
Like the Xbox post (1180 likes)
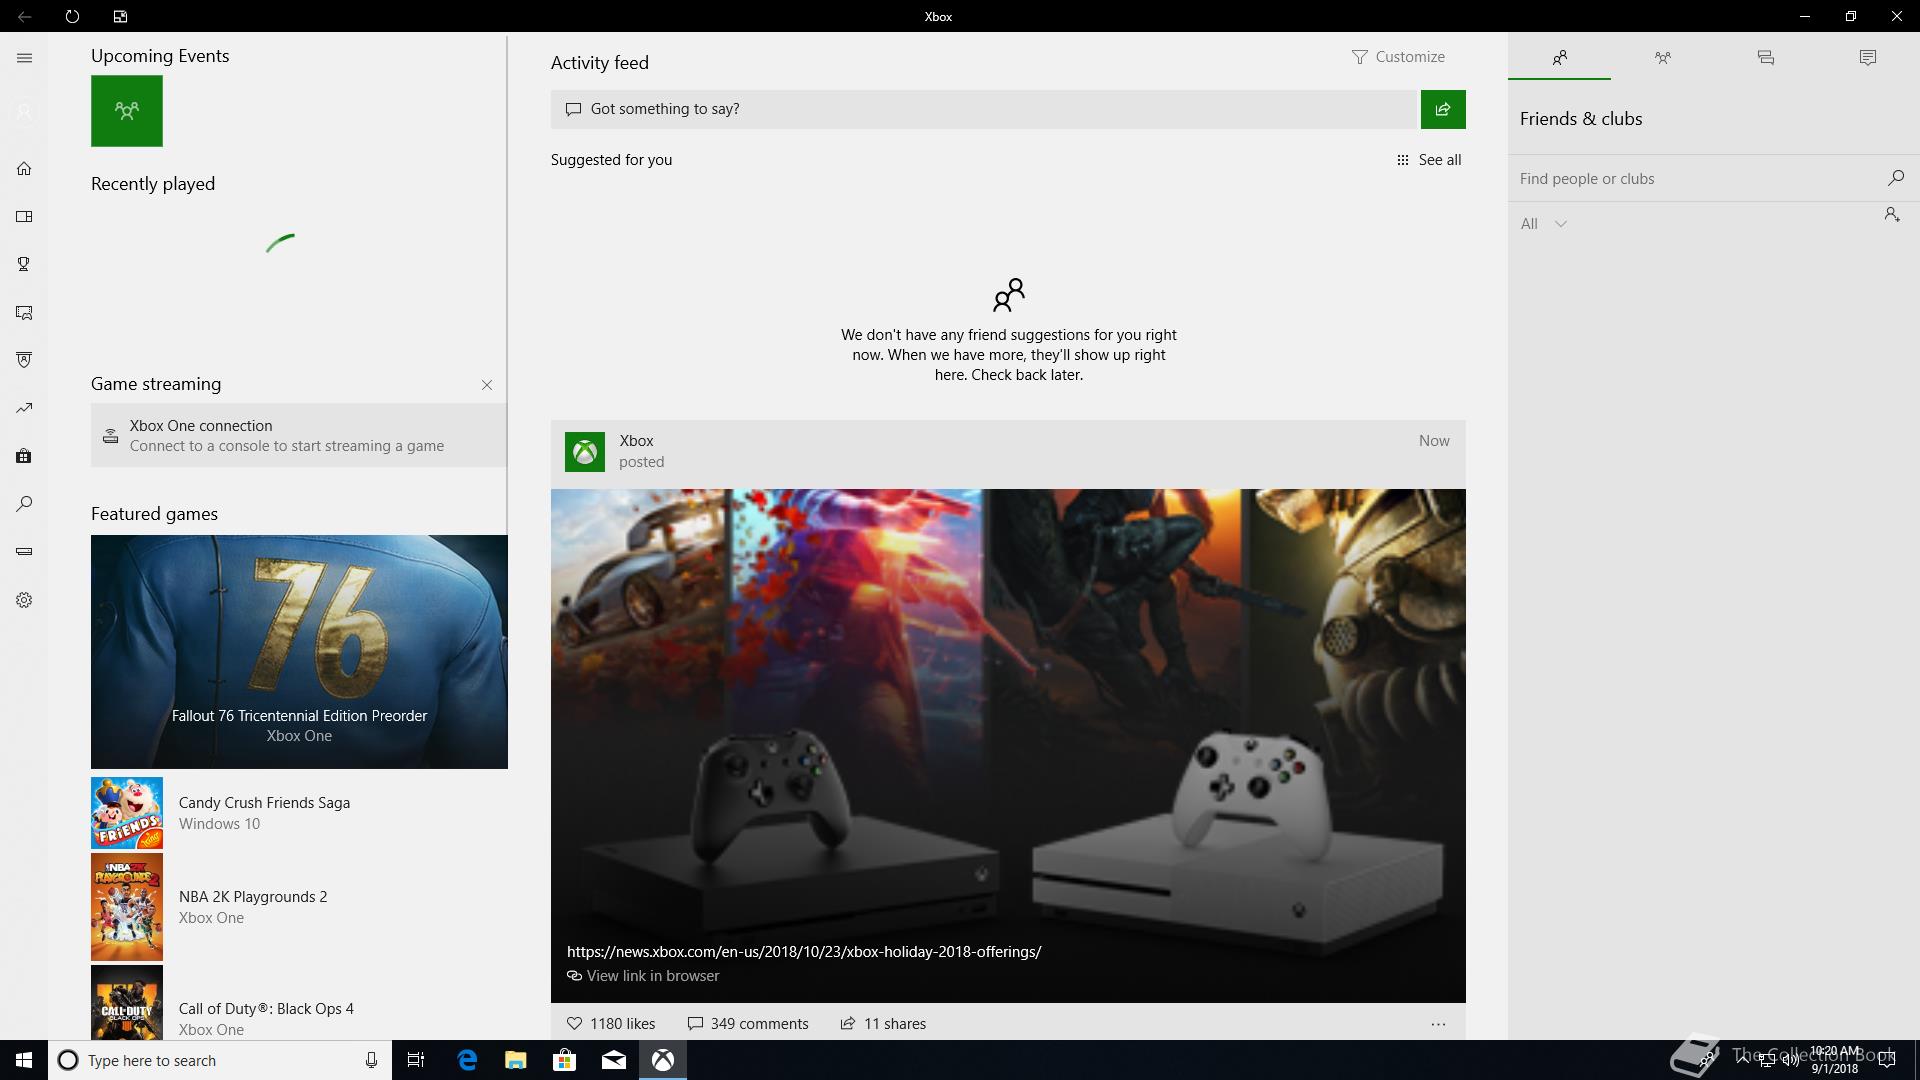tap(611, 1024)
